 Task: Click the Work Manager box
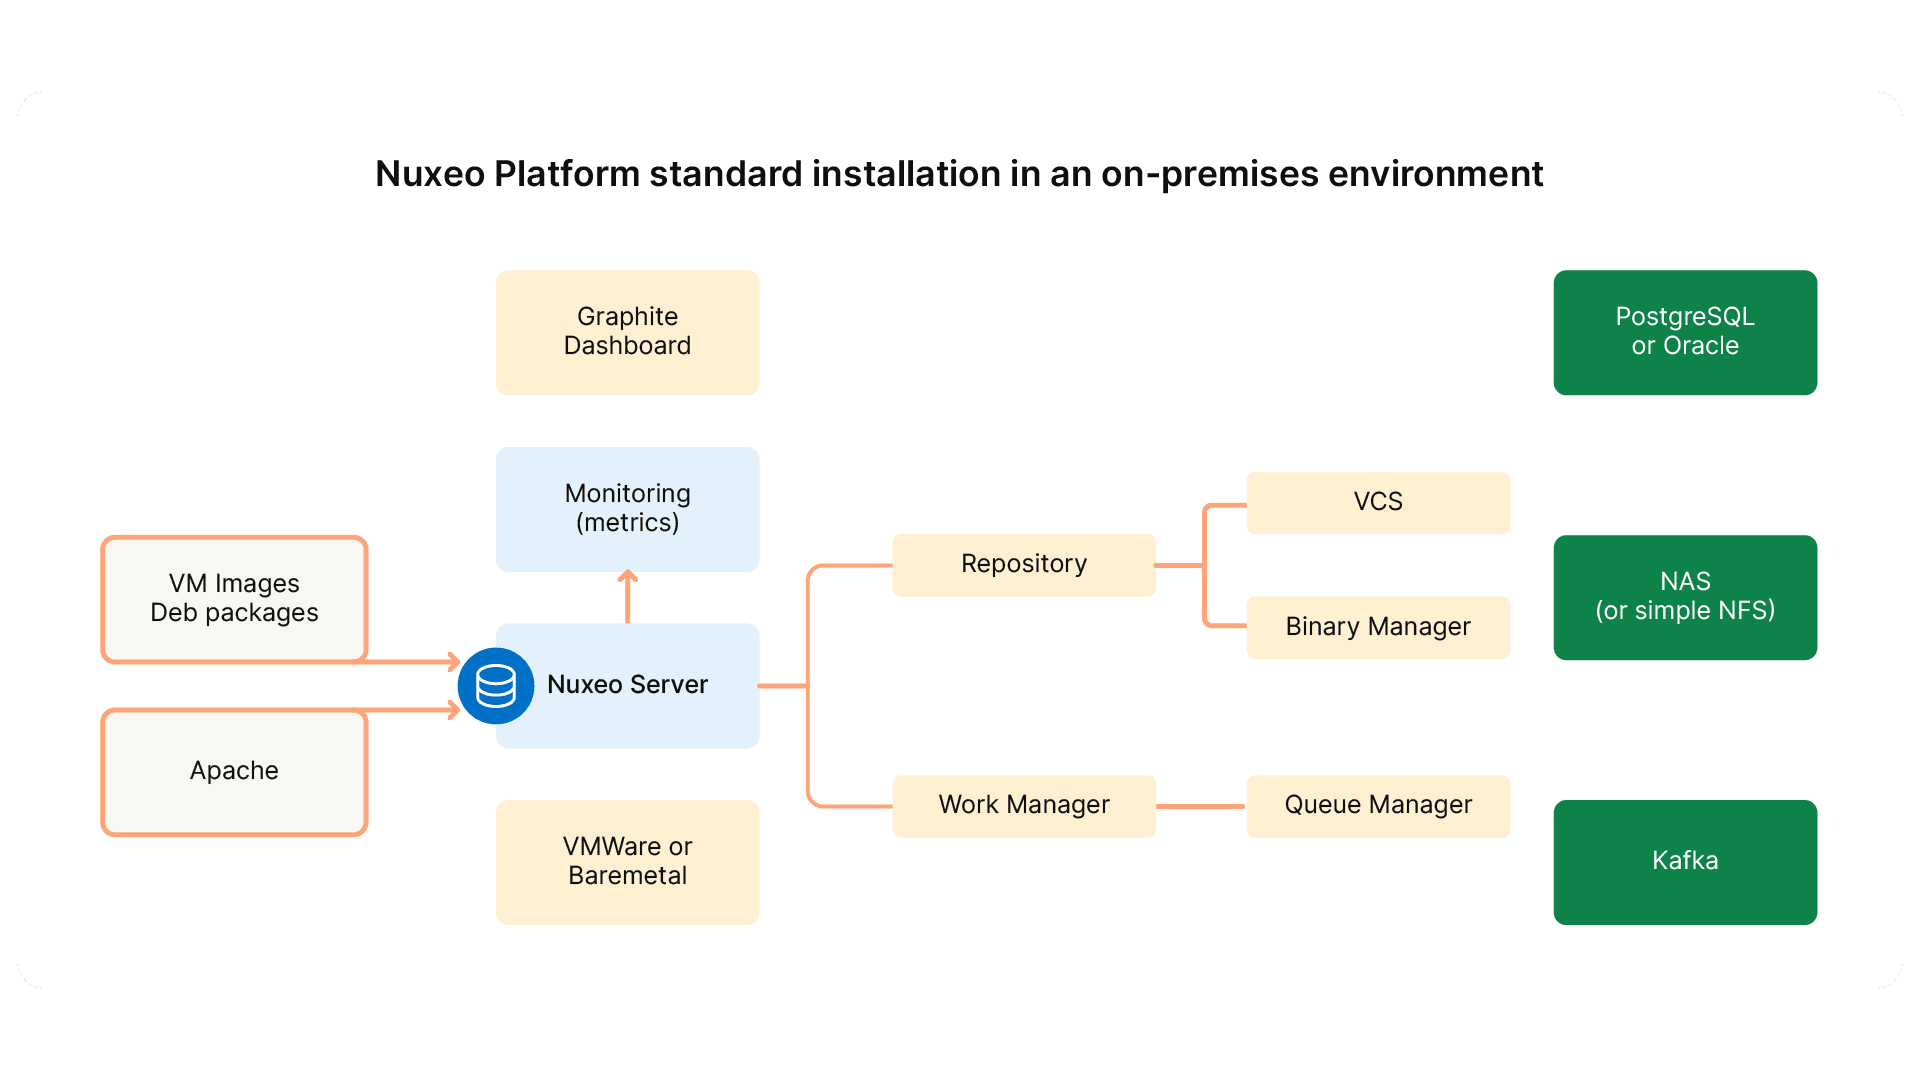[x=1023, y=805]
